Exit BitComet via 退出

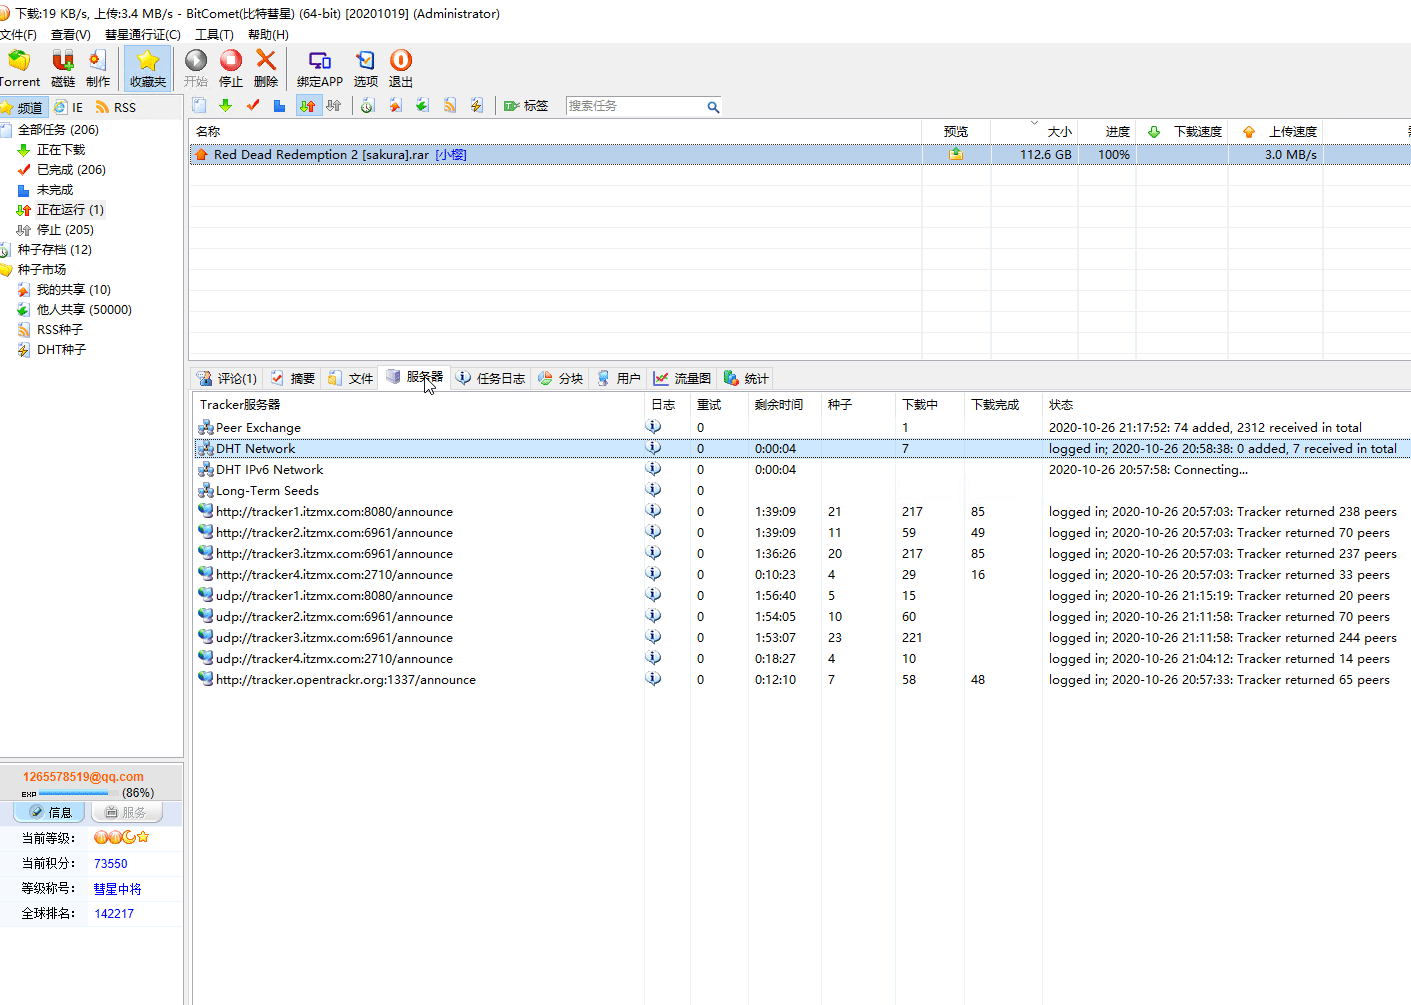401,68
